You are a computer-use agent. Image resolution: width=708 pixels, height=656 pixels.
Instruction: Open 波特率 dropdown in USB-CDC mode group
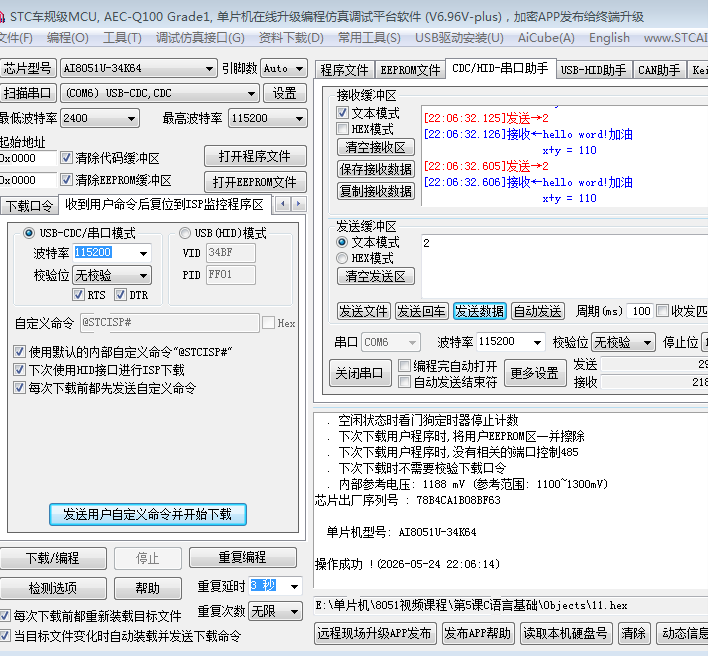[x=112, y=253]
